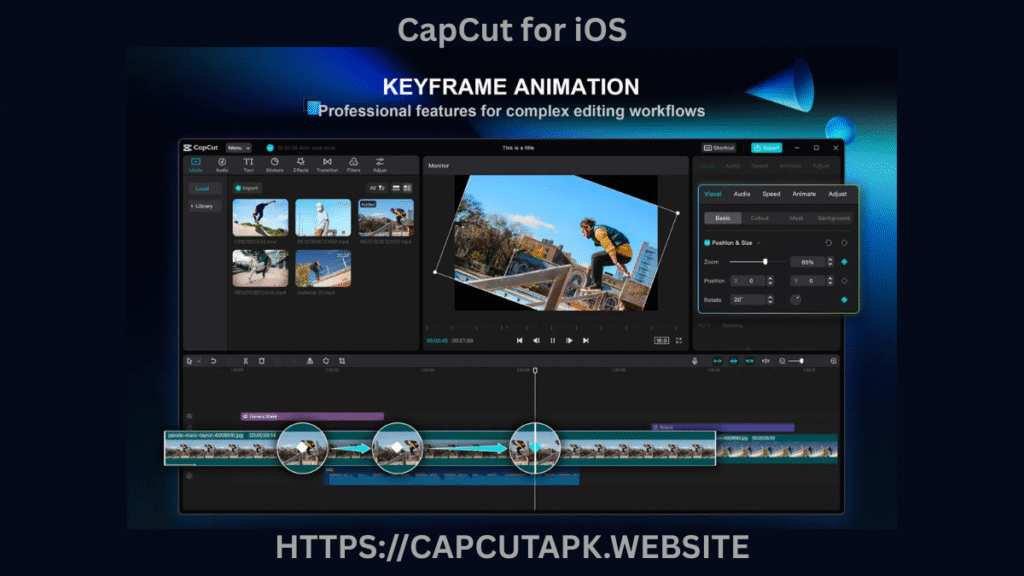Viewport: 1024px width, 576px height.
Task: Switch to the Animate tab
Action: (804, 193)
